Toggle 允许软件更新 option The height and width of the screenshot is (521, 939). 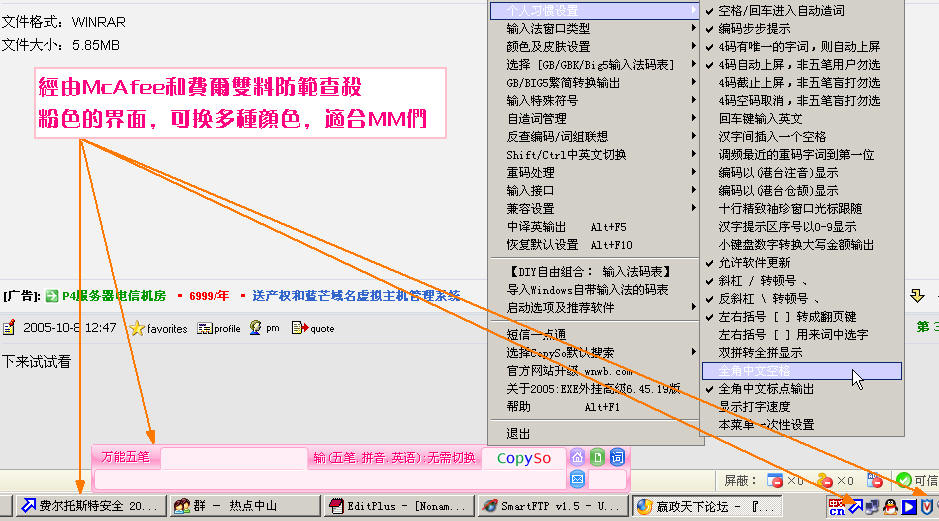802,263
